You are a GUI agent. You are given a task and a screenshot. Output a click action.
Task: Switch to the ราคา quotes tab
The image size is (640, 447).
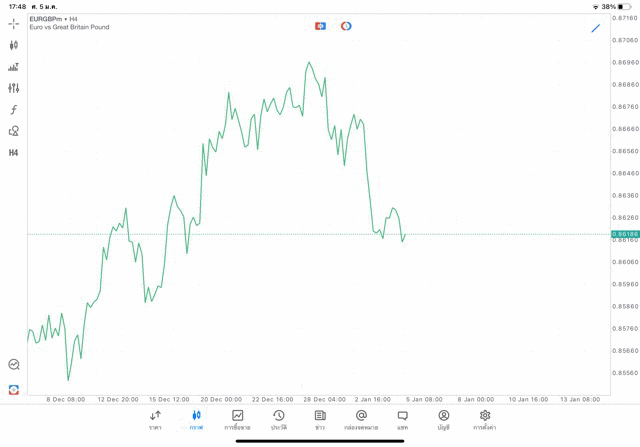[x=155, y=420]
